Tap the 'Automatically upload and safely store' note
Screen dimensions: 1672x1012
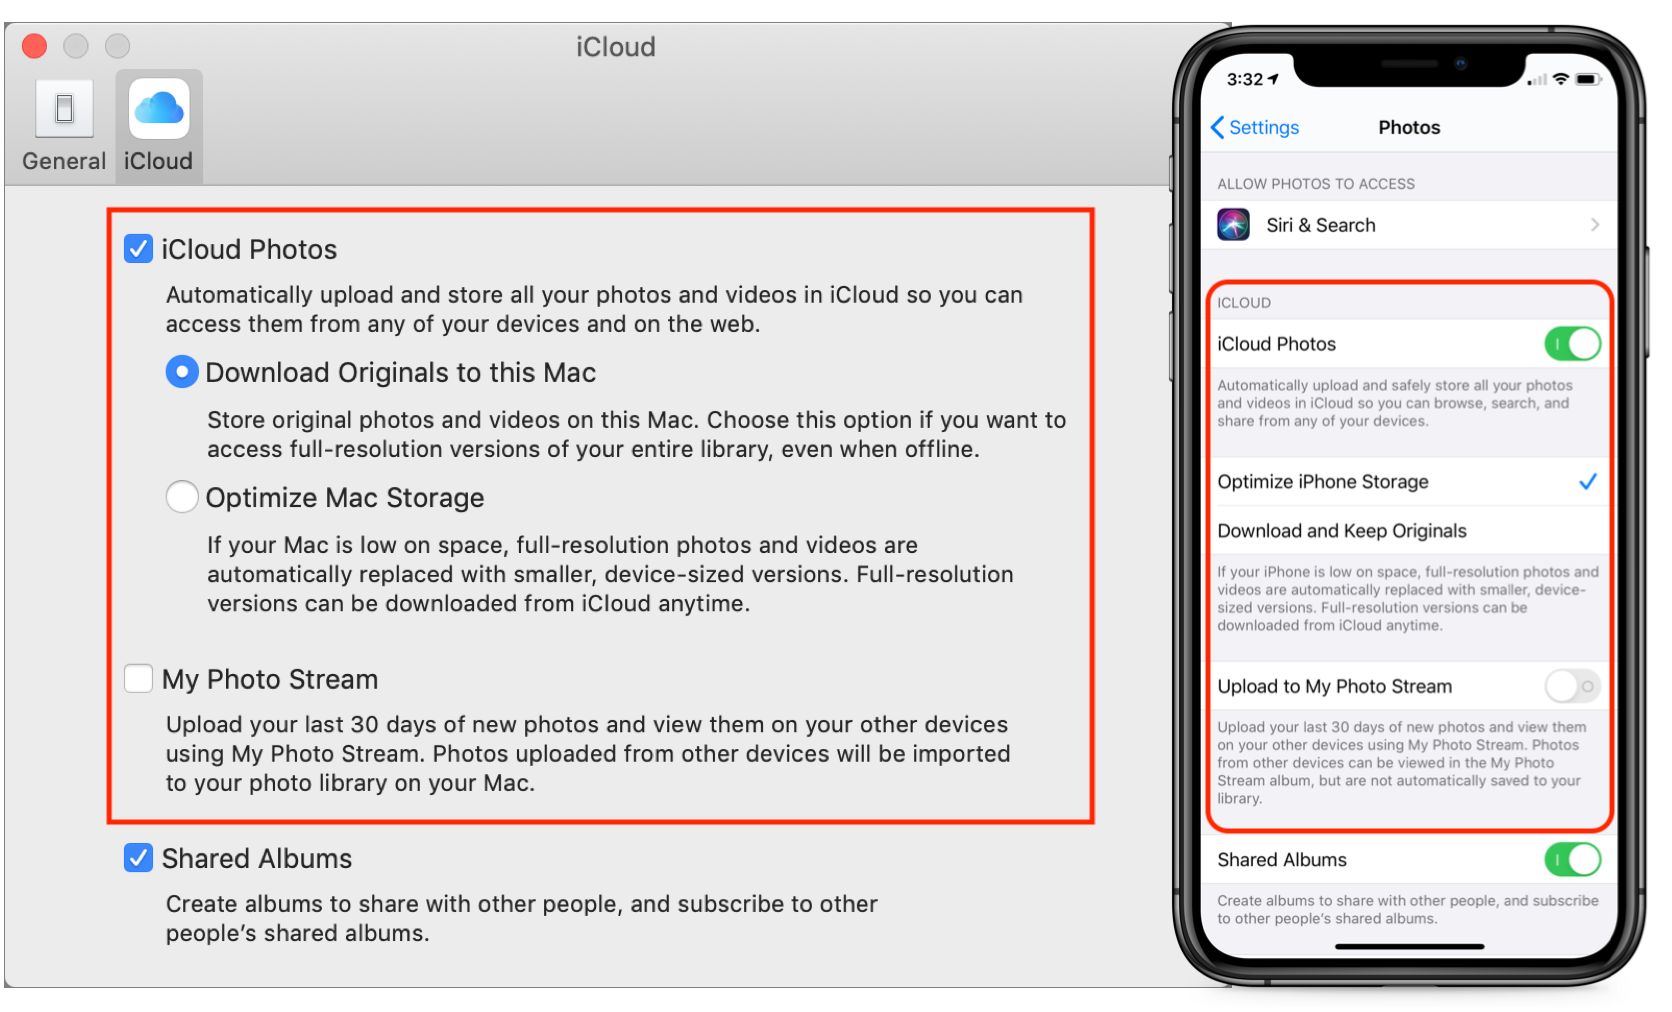point(1395,403)
